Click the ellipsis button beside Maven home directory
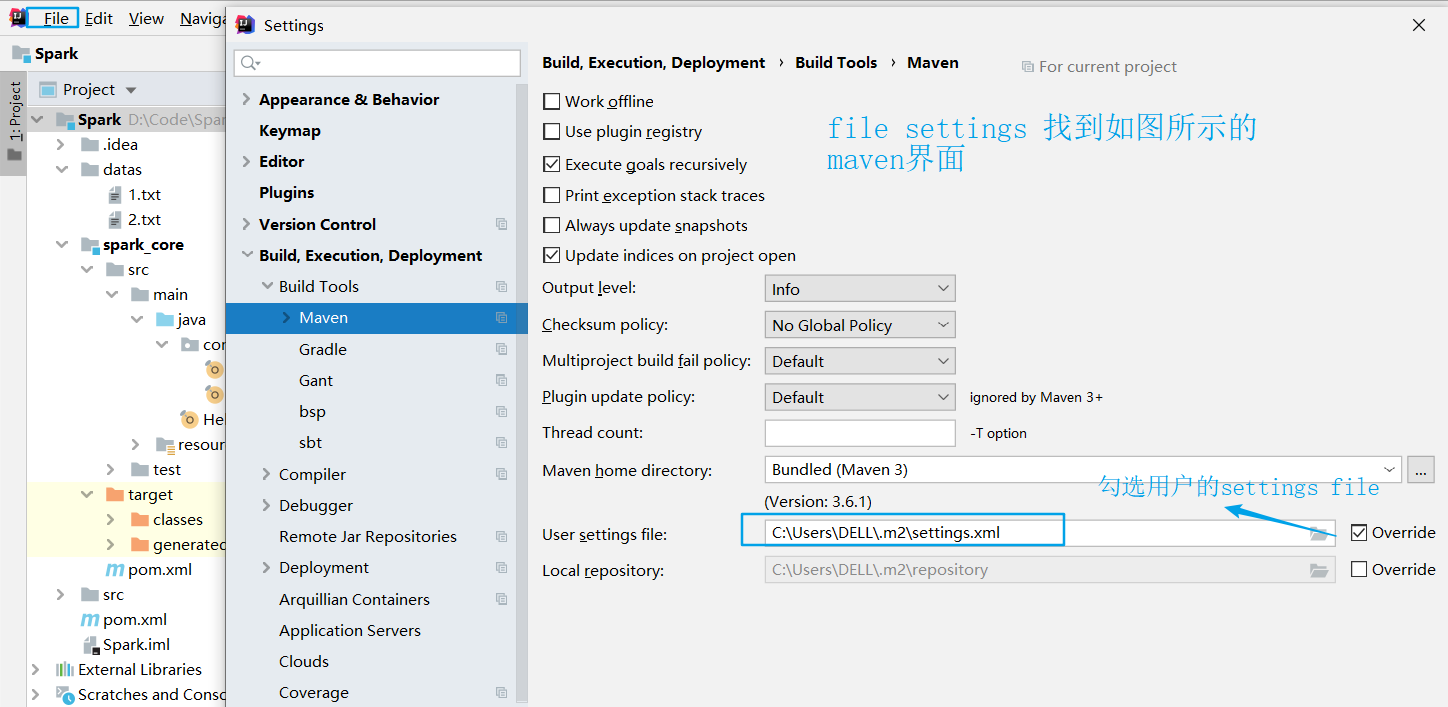This screenshot has width=1448, height=707. click(x=1421, y=469)
